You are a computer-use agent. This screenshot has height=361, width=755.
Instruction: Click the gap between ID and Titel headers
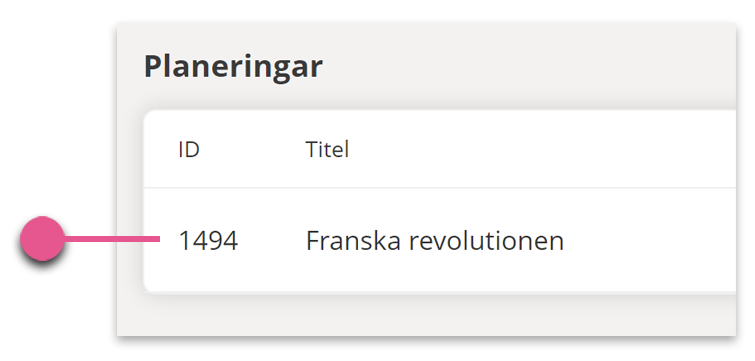click(252, 150)
